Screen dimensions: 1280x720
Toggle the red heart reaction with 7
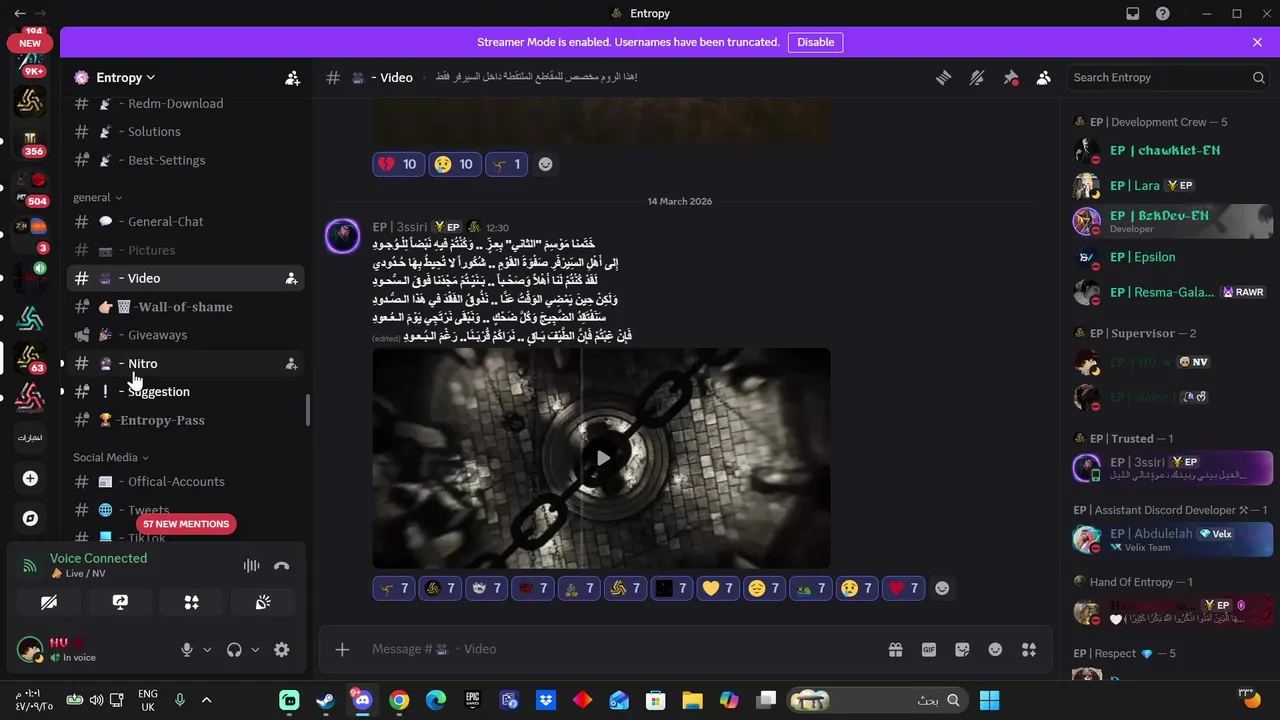click(x=903, y=588)
